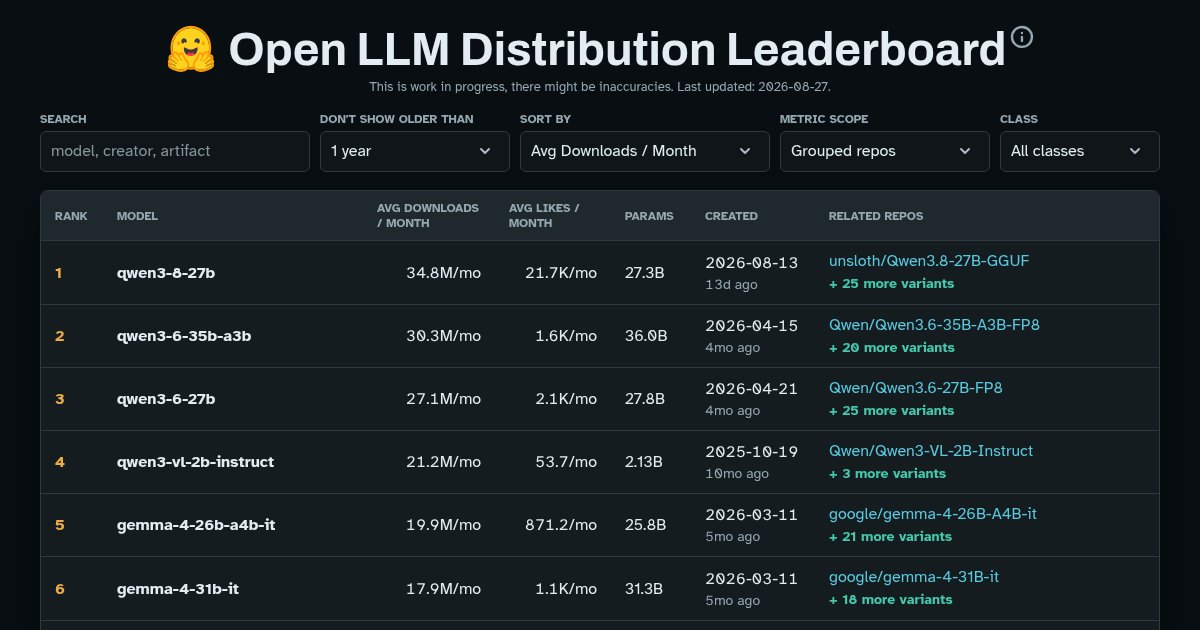Open the google/gemma-4-31B-it repo link
Image resolution: width=1200 pixels, height=630 pixels.
tap(914, 577)
